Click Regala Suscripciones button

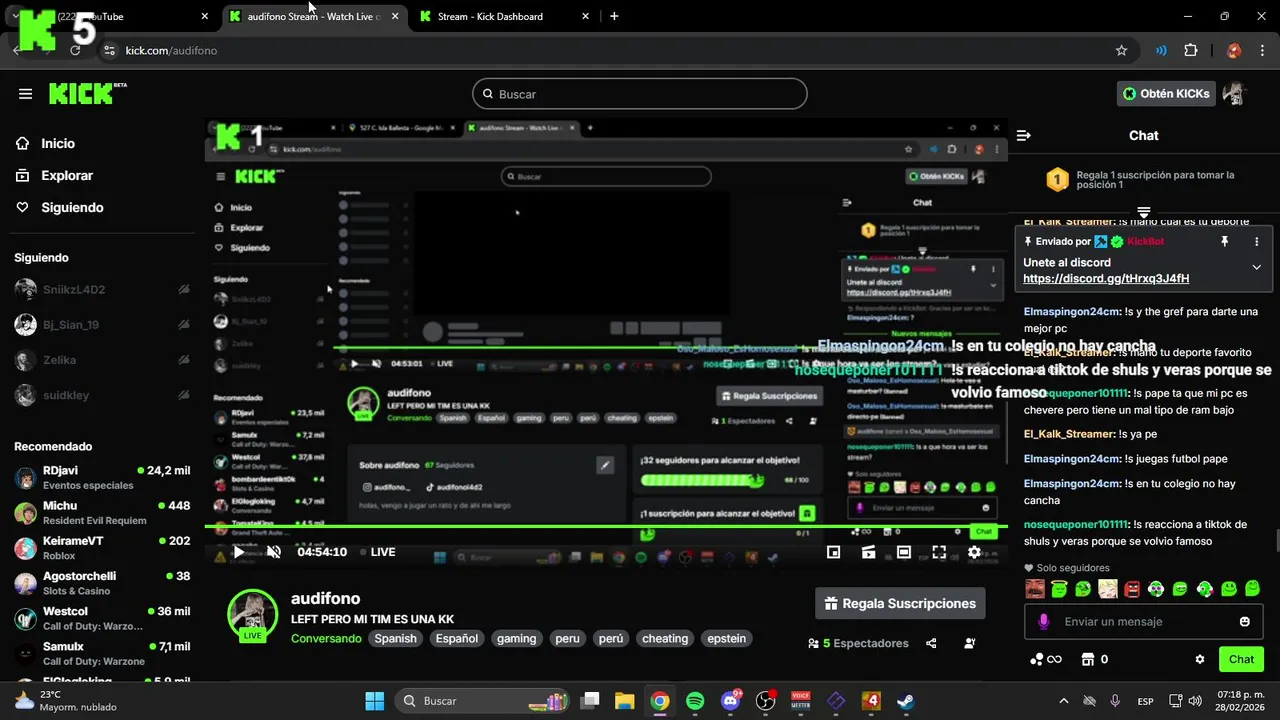coord(900,604)
